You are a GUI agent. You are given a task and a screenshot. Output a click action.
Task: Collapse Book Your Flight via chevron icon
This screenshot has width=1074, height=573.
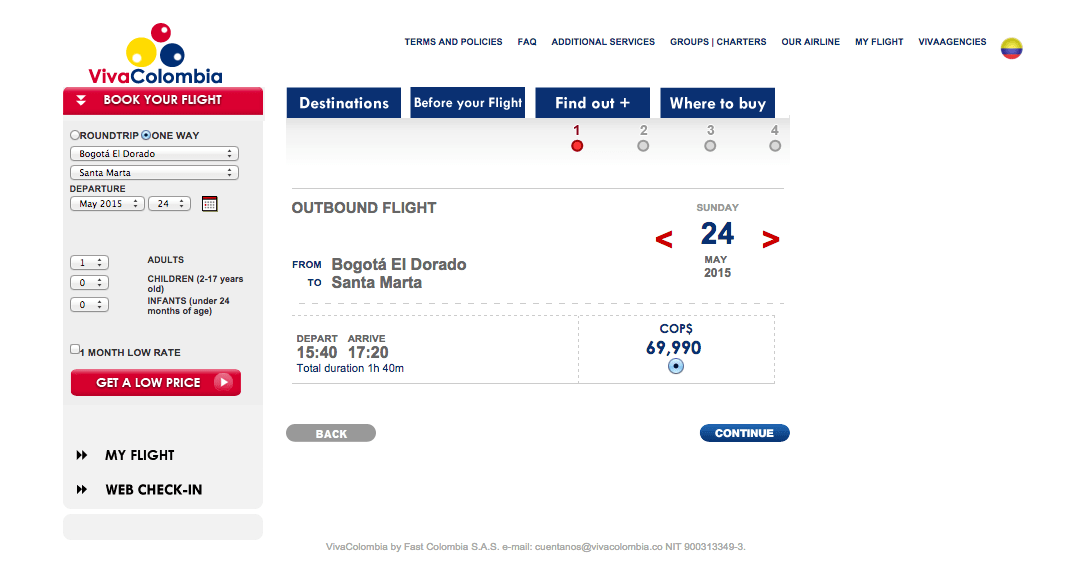click(x=81, y=100)
